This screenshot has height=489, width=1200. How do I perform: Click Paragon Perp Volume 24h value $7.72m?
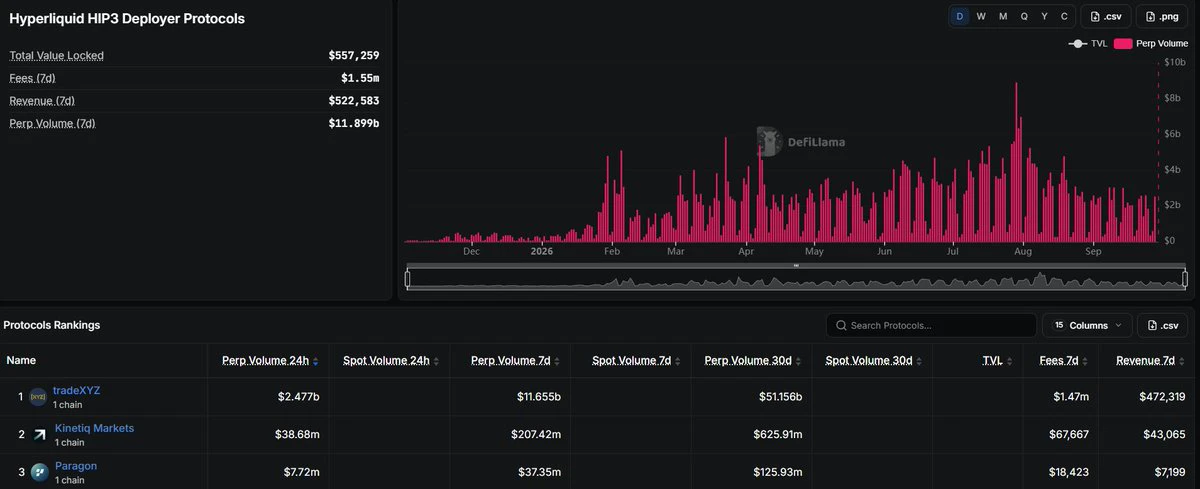(301, 472)
